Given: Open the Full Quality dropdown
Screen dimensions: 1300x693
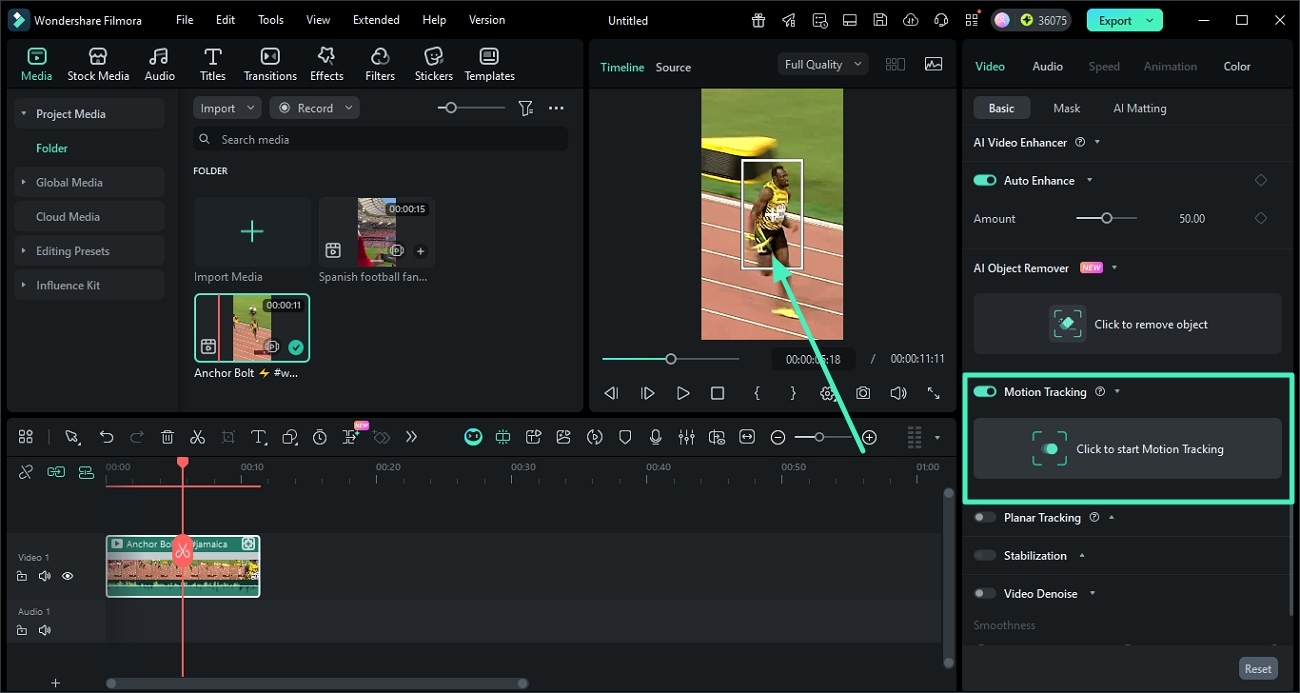Looking at the screenshot, I should coord(822,63).
